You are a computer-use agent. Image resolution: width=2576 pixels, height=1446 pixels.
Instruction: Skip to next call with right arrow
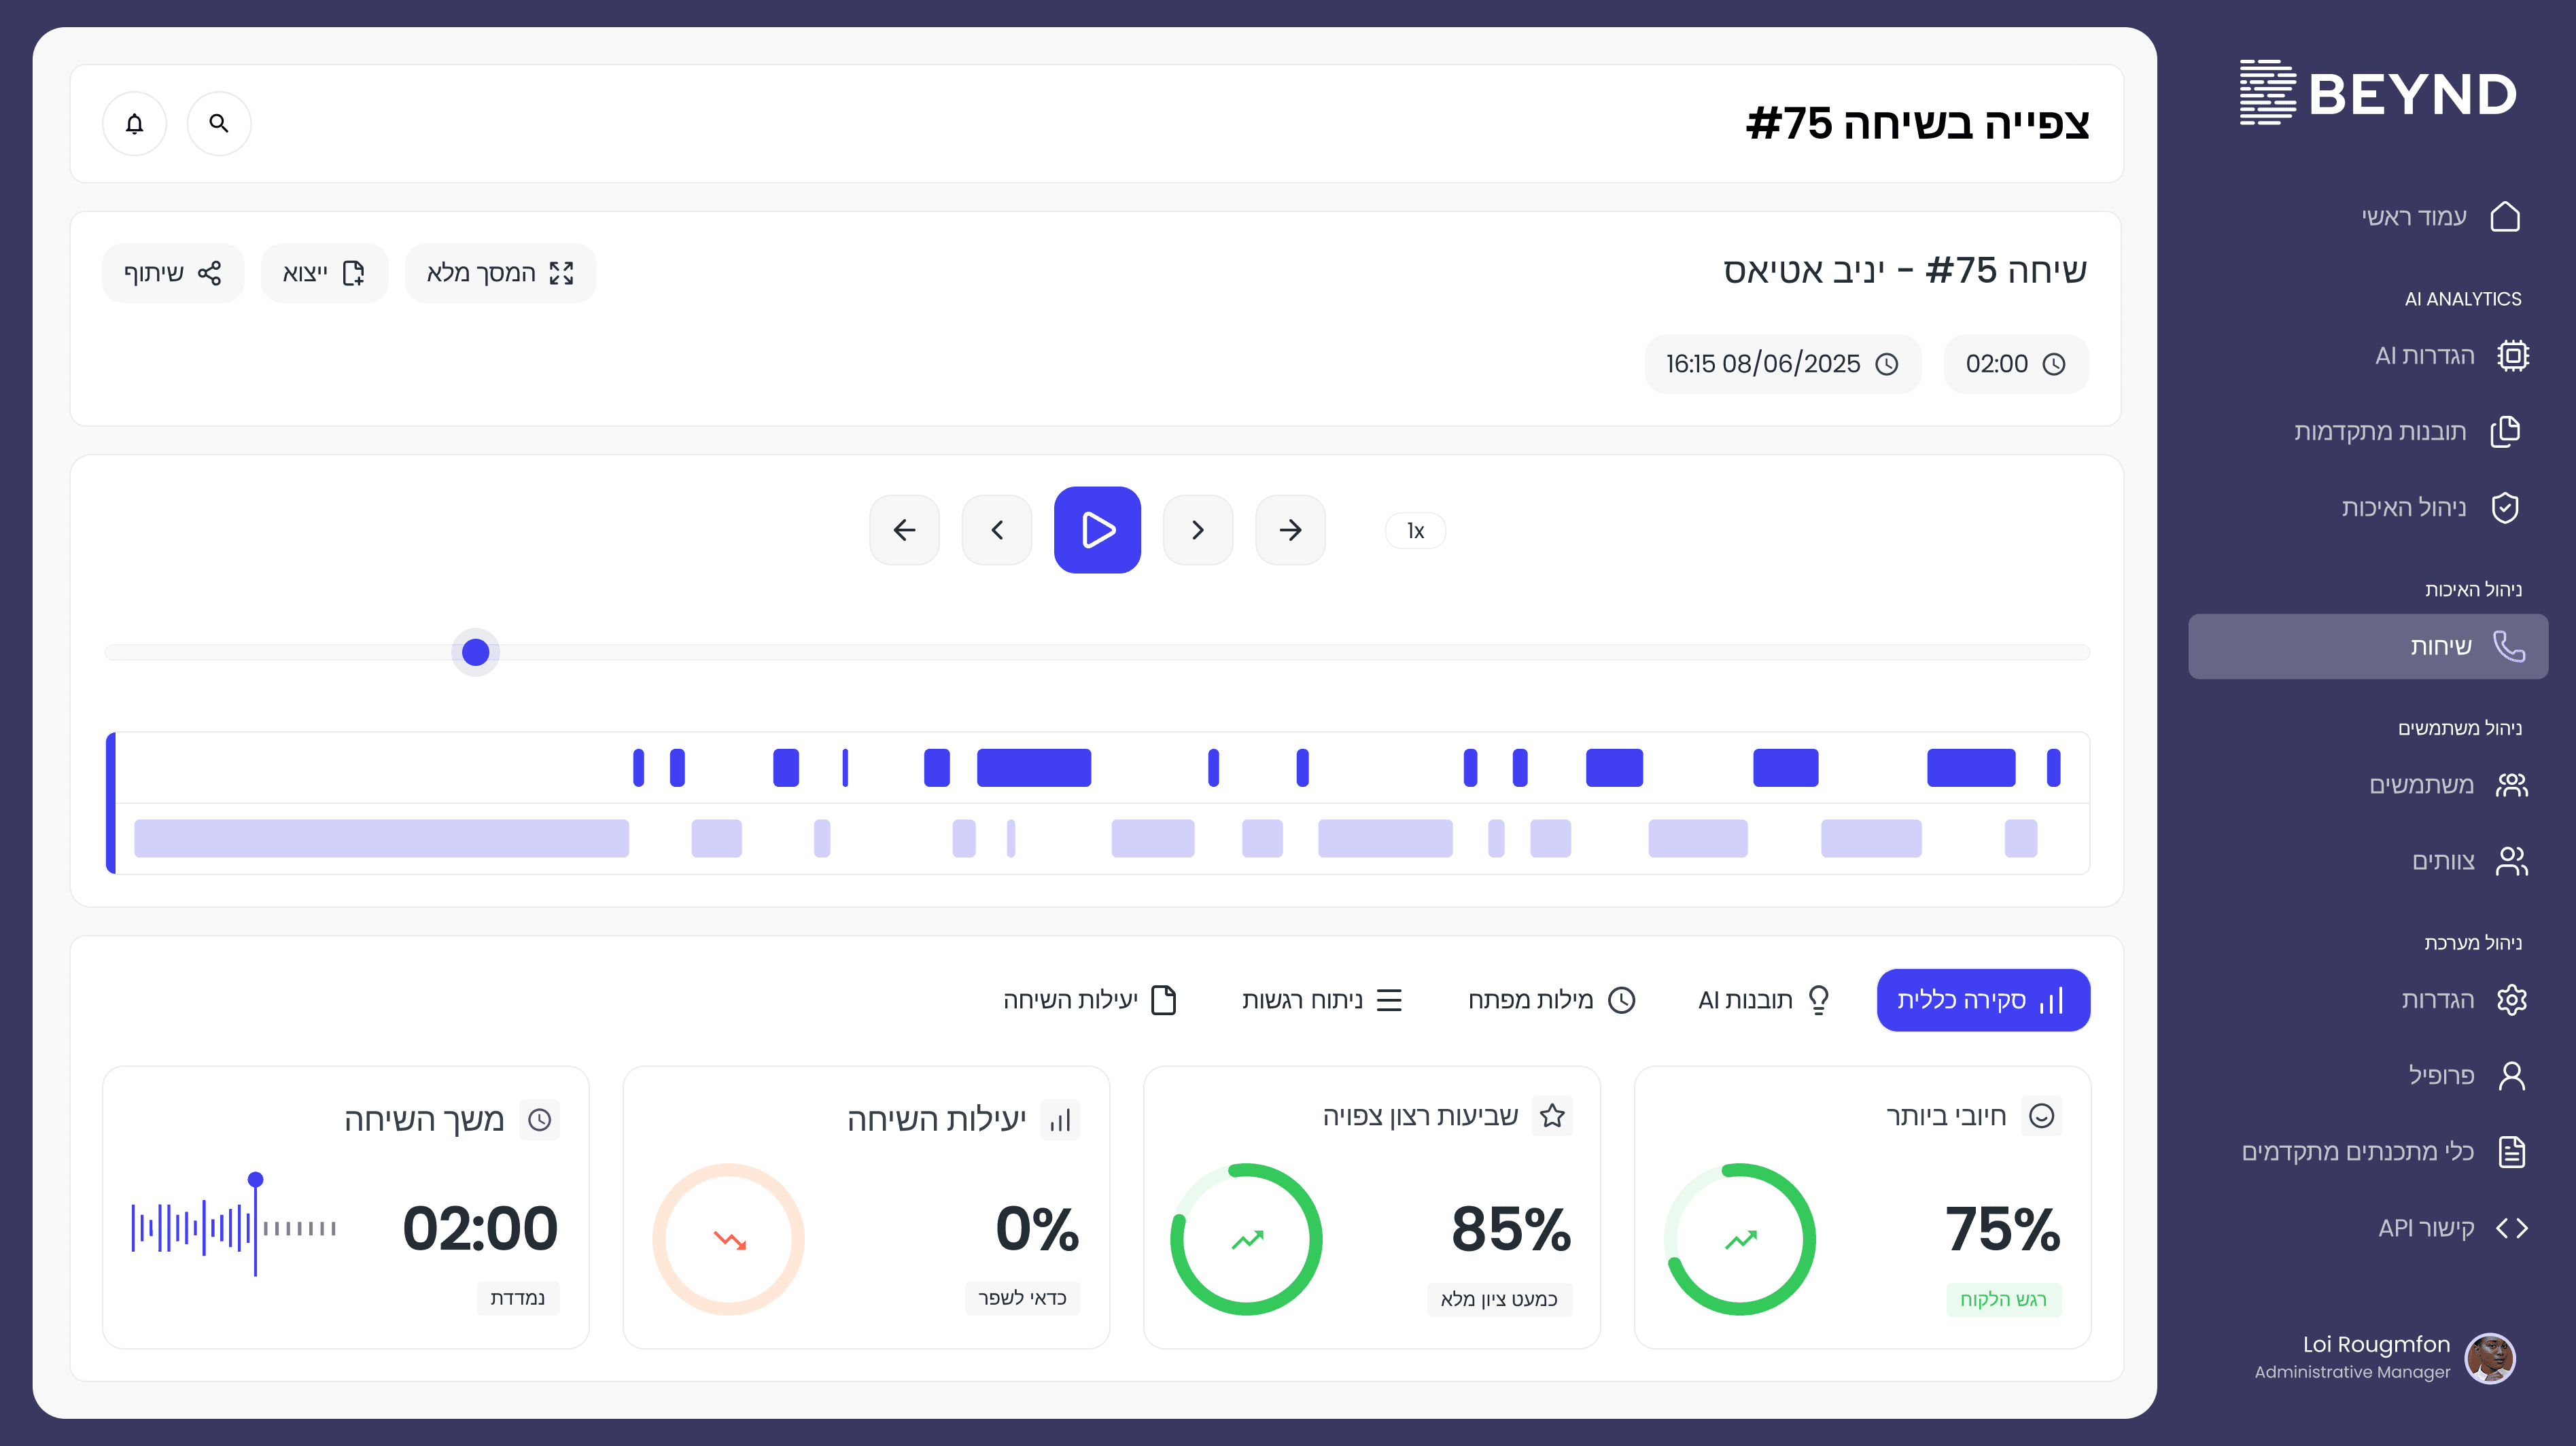(1290, 530)
